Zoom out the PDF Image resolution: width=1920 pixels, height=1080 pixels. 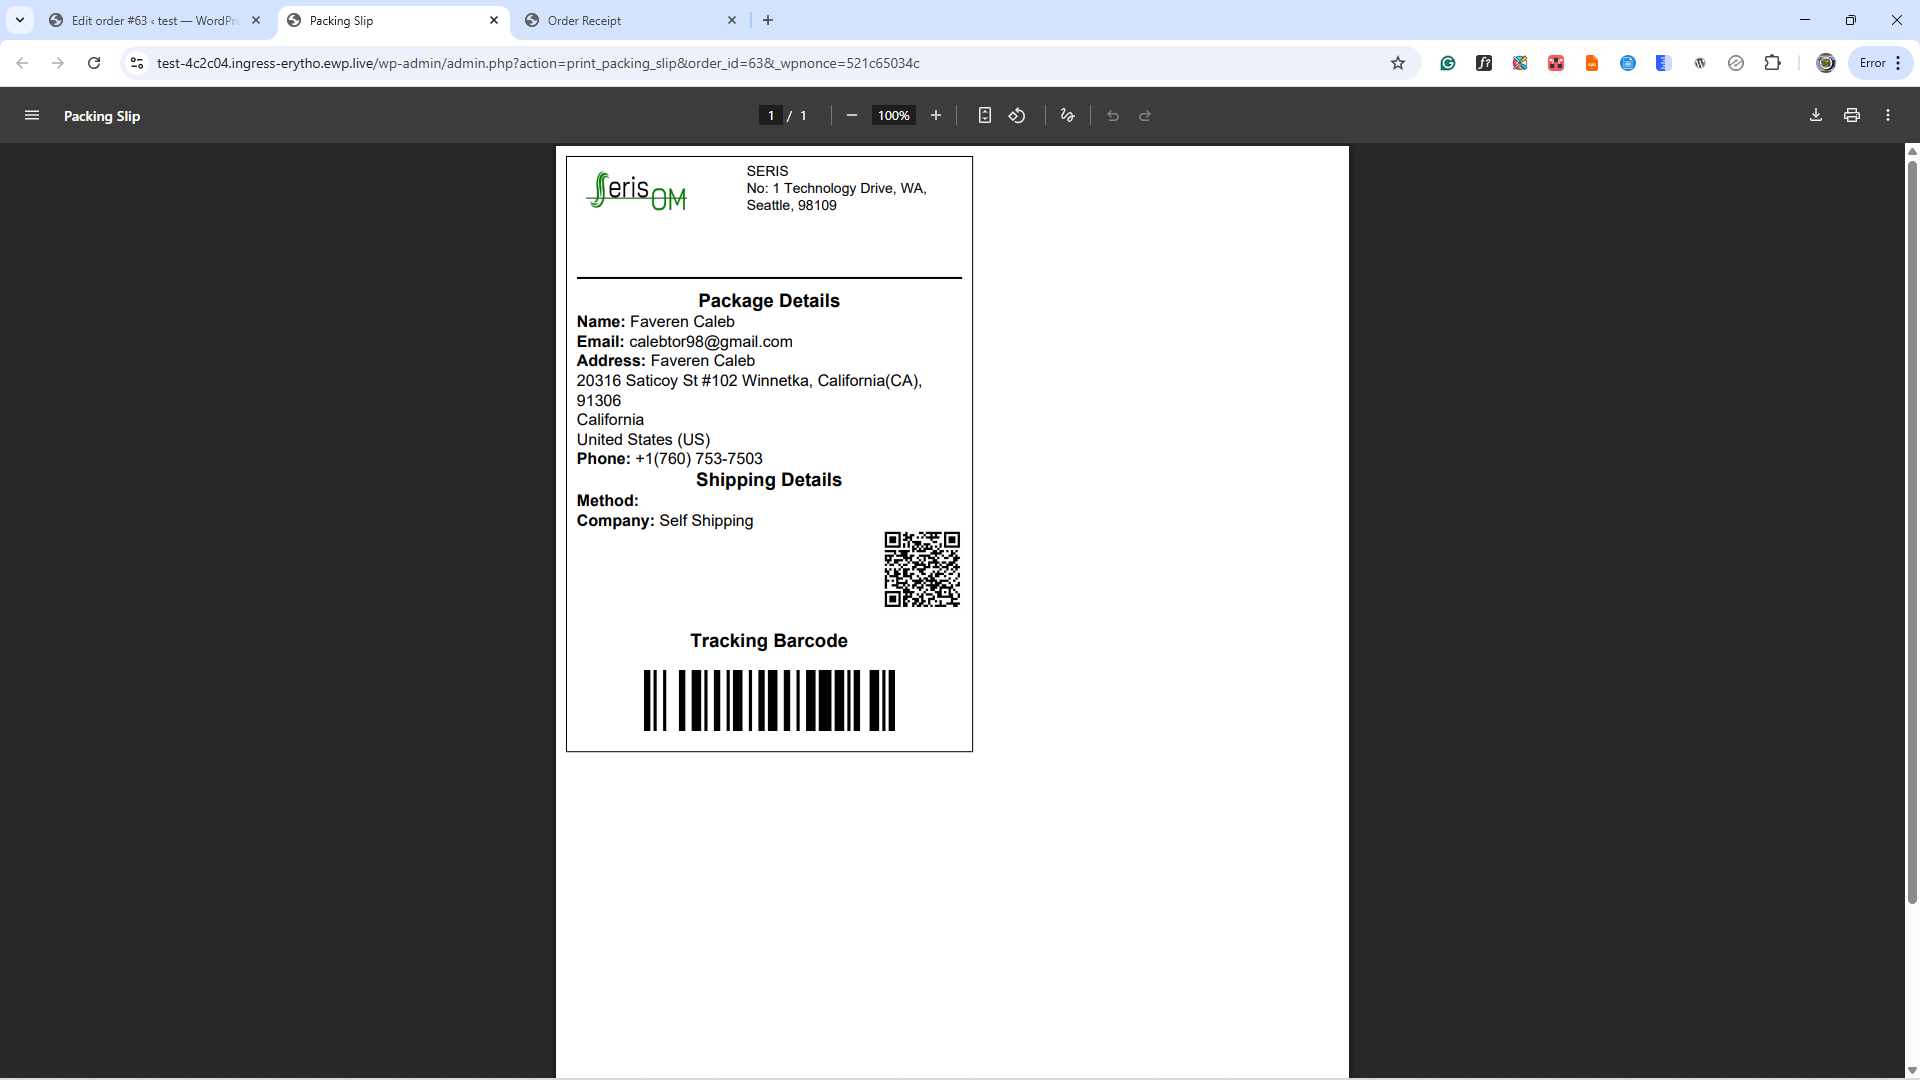[851, 116]
